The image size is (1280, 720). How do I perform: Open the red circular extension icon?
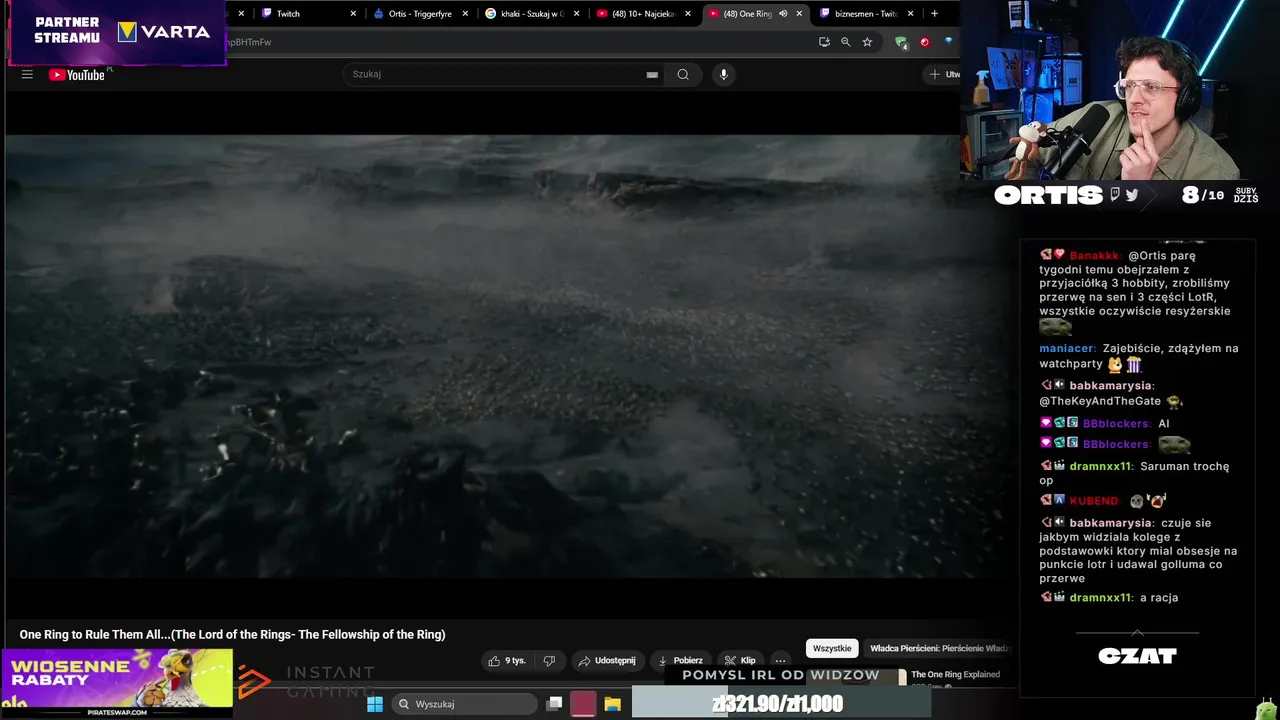pos(924,42)
